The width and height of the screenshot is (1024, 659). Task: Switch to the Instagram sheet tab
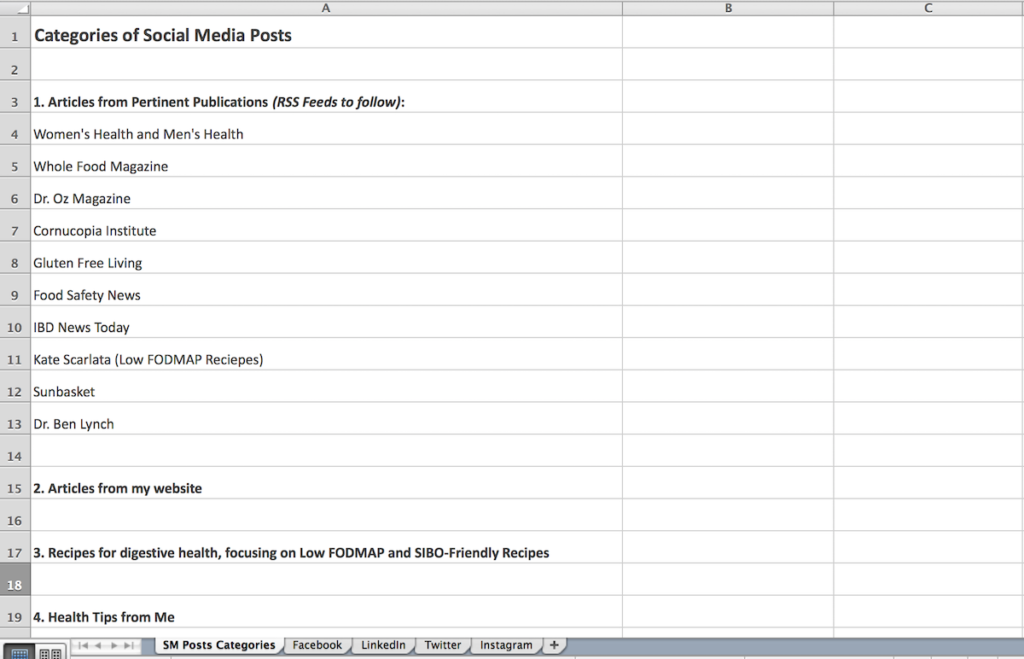[x=506, y=645]
